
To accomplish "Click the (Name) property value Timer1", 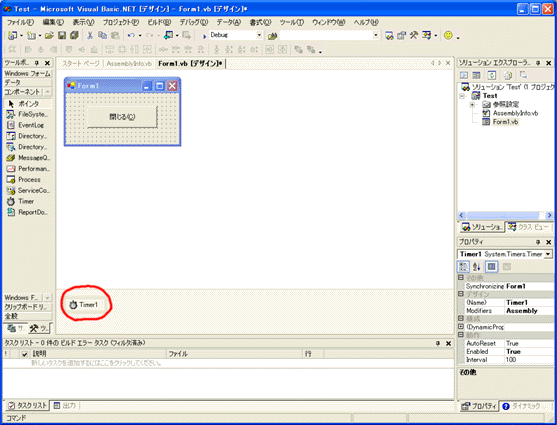I will click(x=529, y=302).
